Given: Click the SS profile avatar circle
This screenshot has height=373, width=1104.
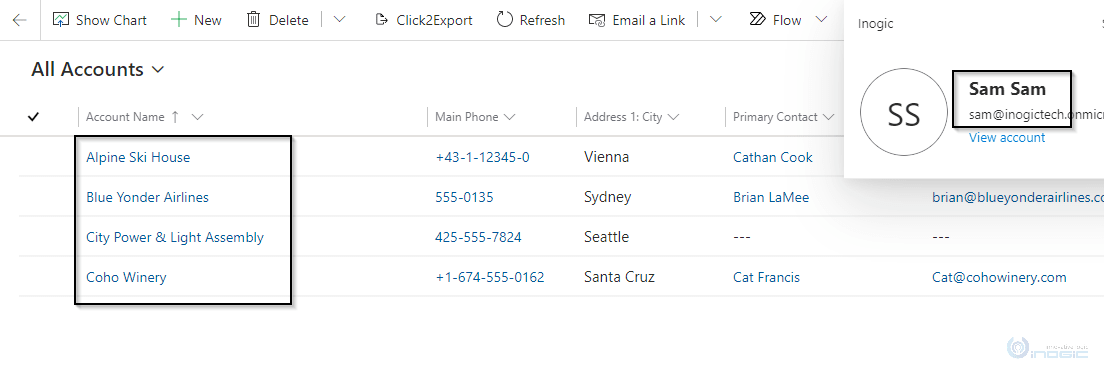Looking at the screenshot, I should [x=904, y=112].
